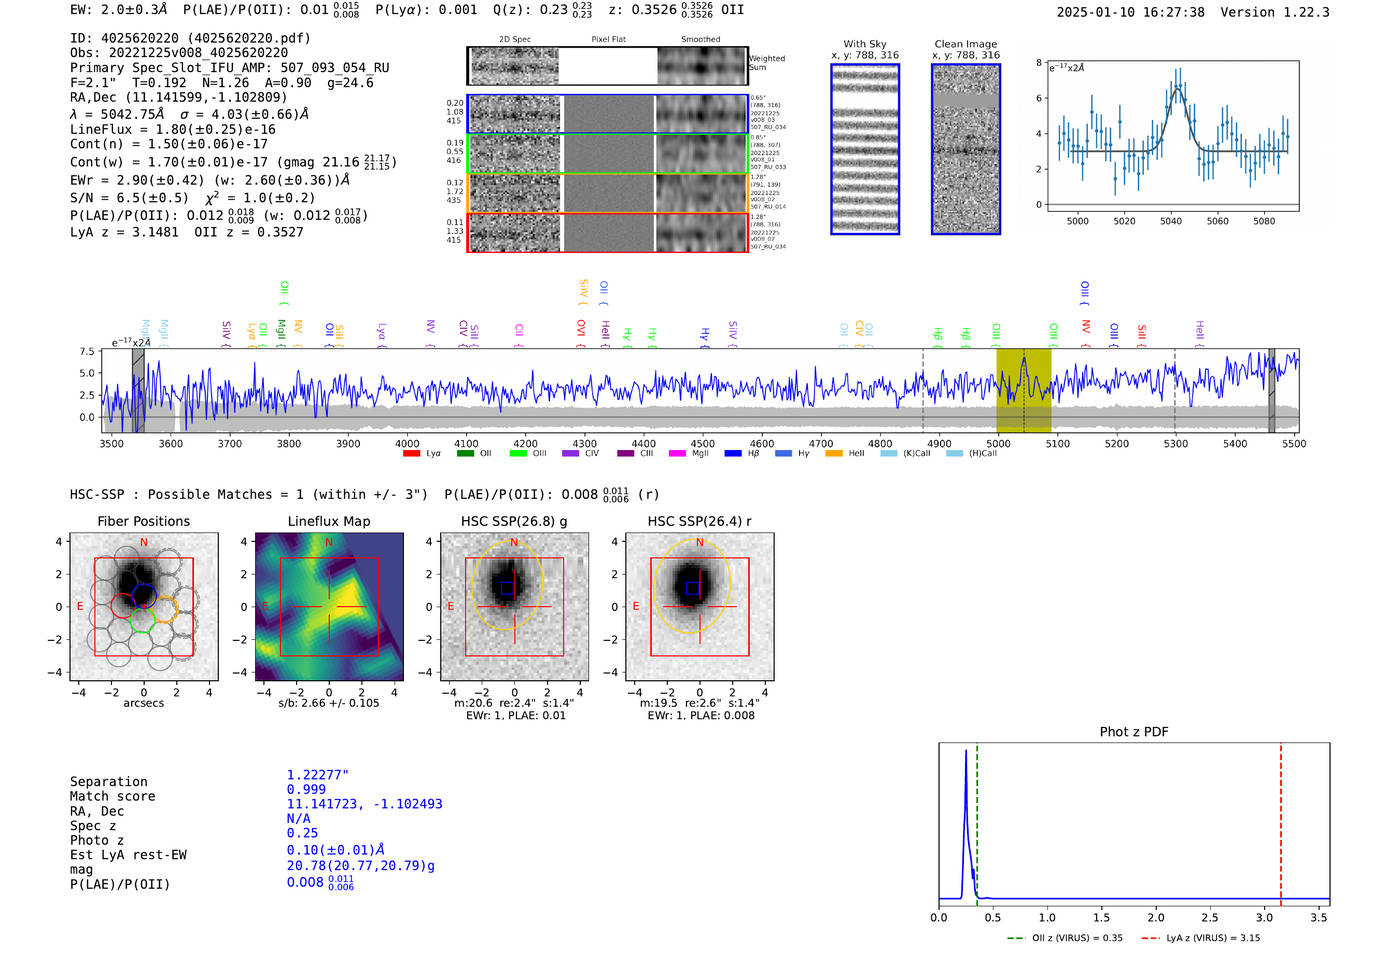1400x953 pixels.
Task: Click the With Sky image panel
Action: pos(865,149)
